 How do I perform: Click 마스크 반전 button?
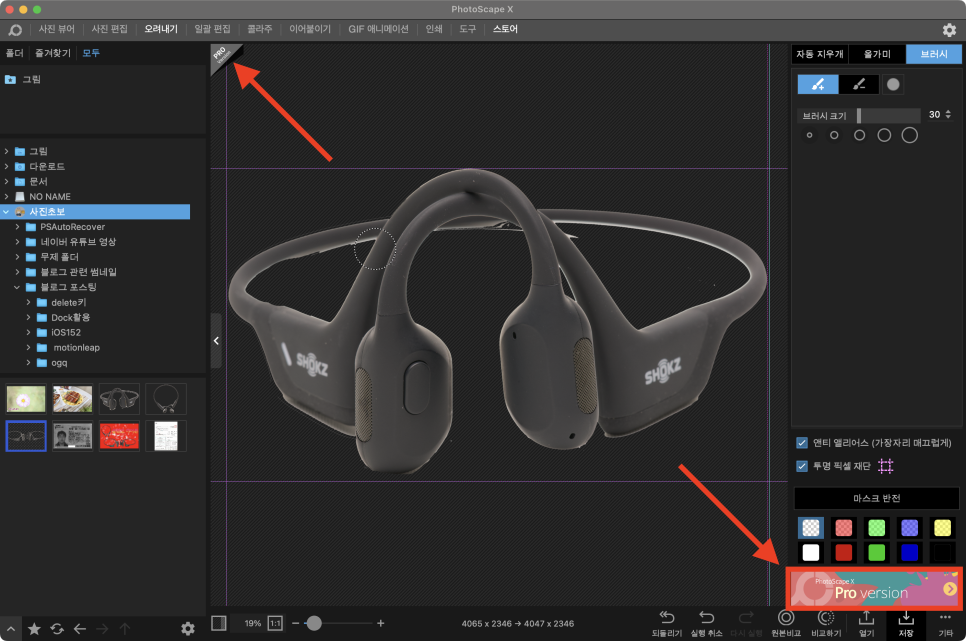point(877,498)
